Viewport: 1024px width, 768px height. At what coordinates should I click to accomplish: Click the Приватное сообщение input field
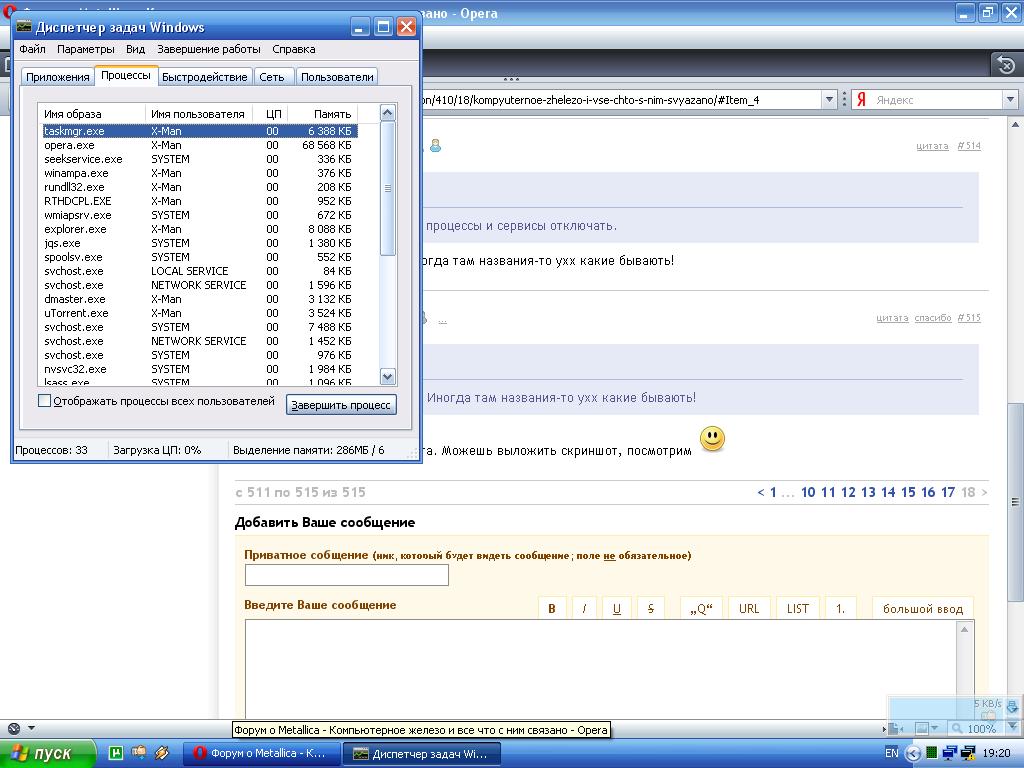click(x=346, y=575)
